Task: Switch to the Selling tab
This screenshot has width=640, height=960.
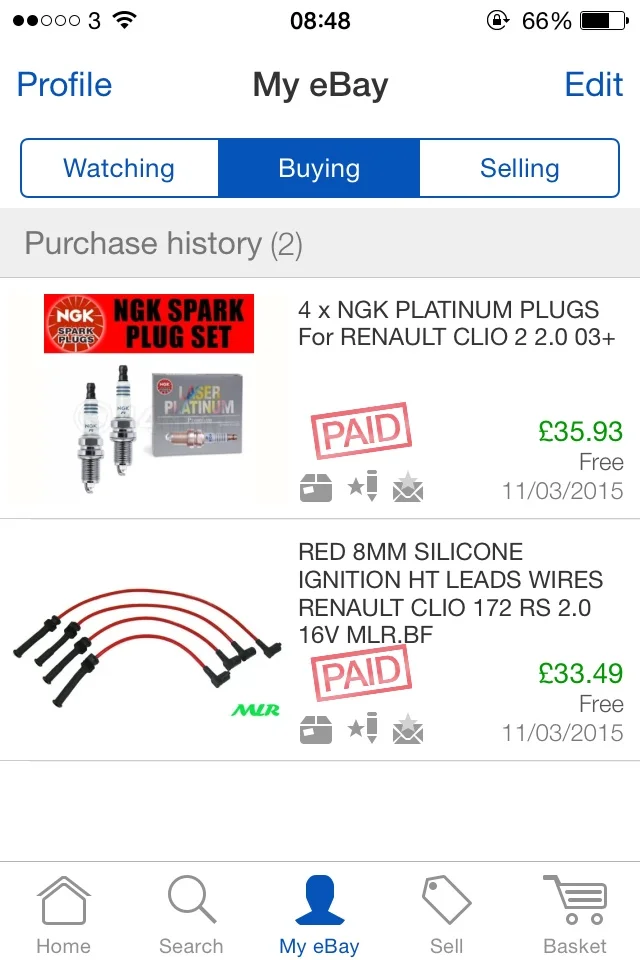Action: point(519,168)
